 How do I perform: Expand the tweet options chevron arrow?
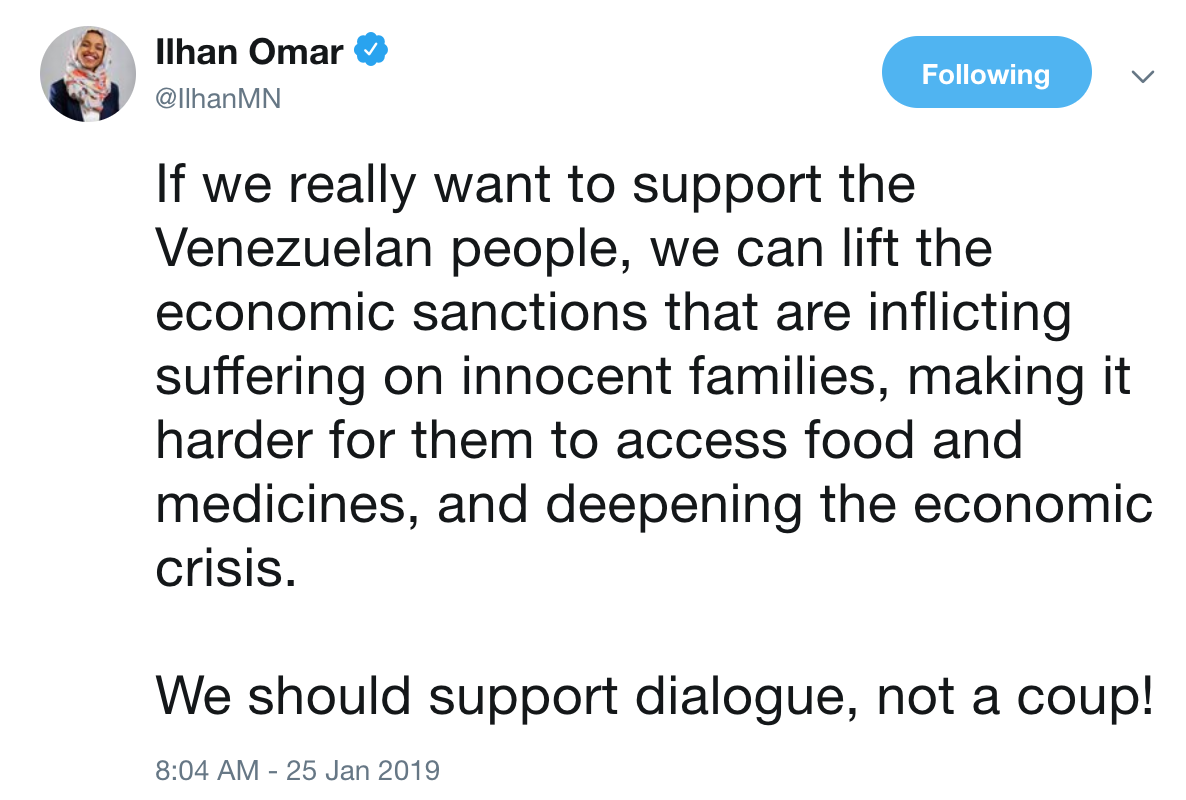click(x=1142, y=76)
